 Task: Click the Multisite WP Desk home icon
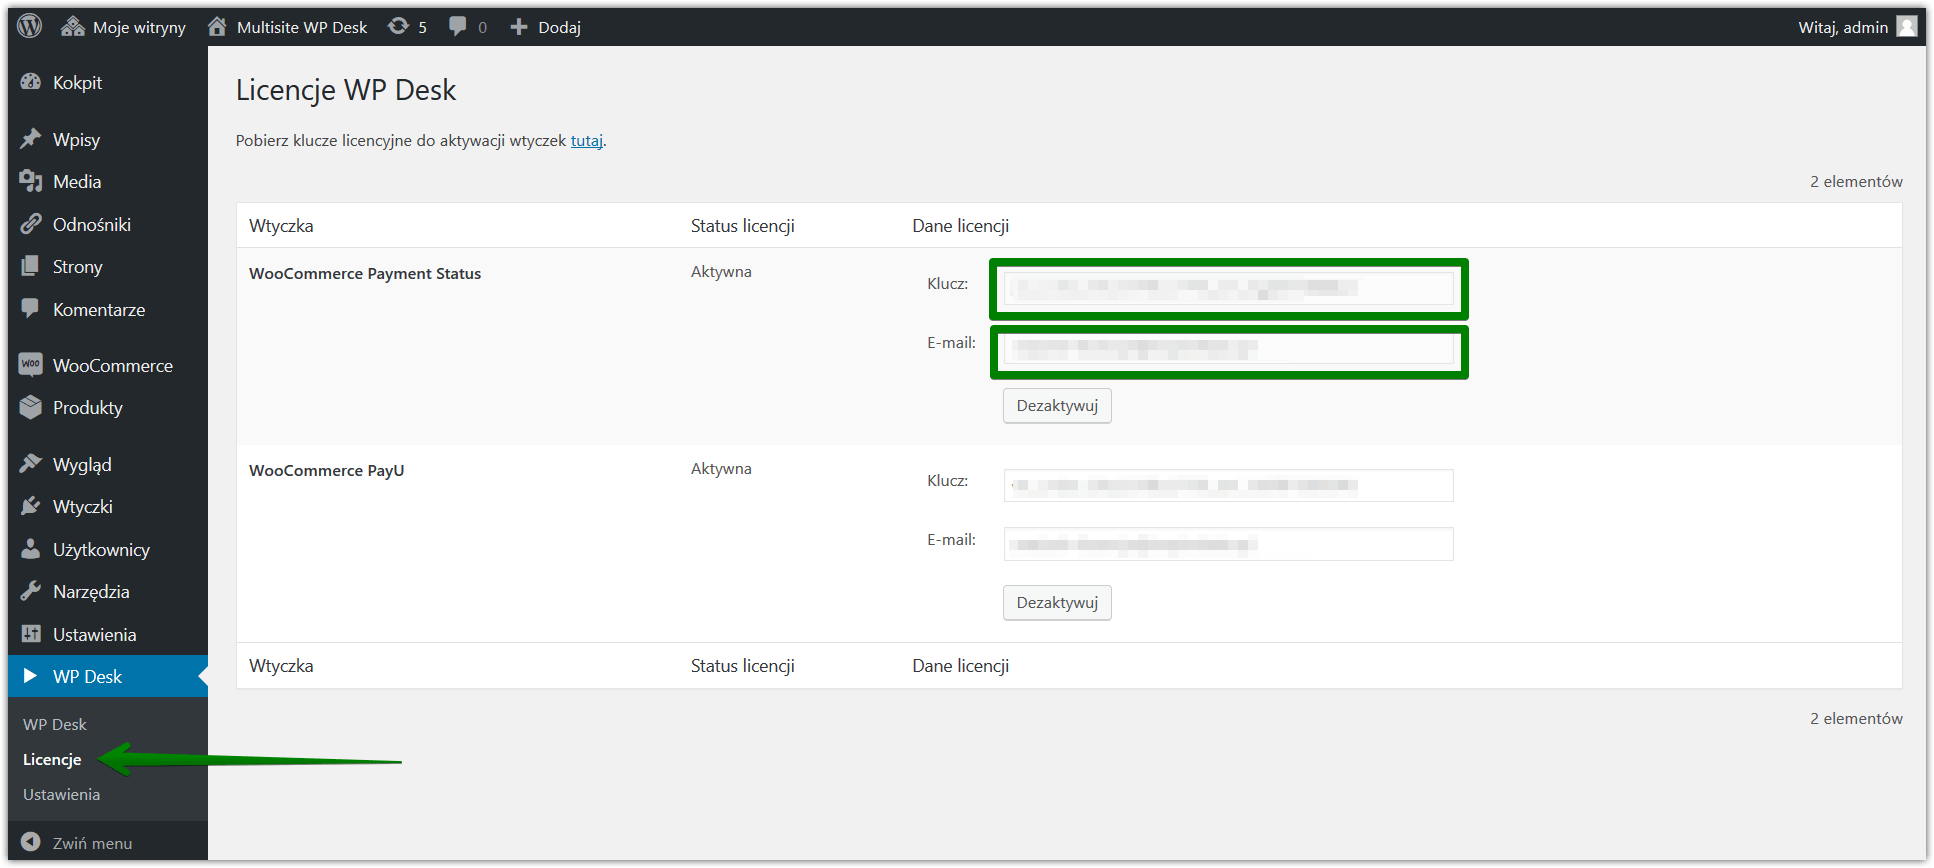tap(217, 27)
